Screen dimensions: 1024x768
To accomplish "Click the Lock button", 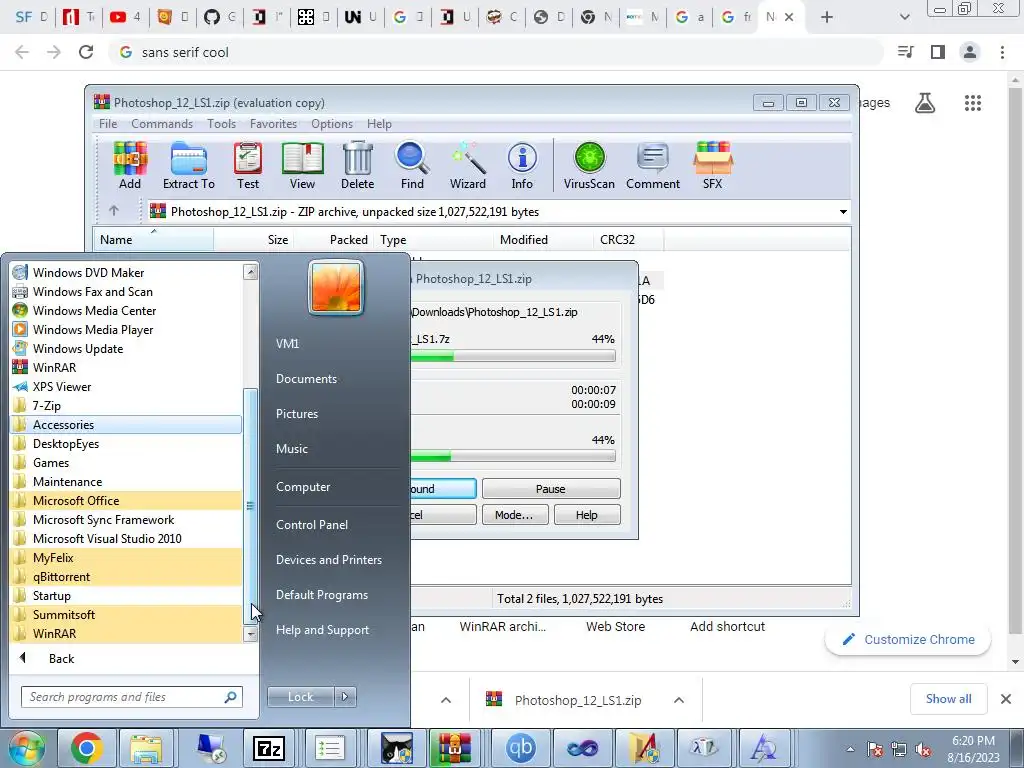I will click(301, 697).
